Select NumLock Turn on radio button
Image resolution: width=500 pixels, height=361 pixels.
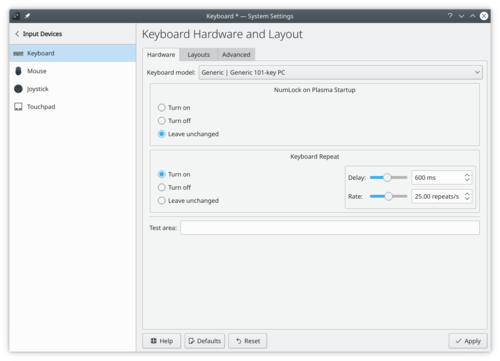[x=162, y=108]
